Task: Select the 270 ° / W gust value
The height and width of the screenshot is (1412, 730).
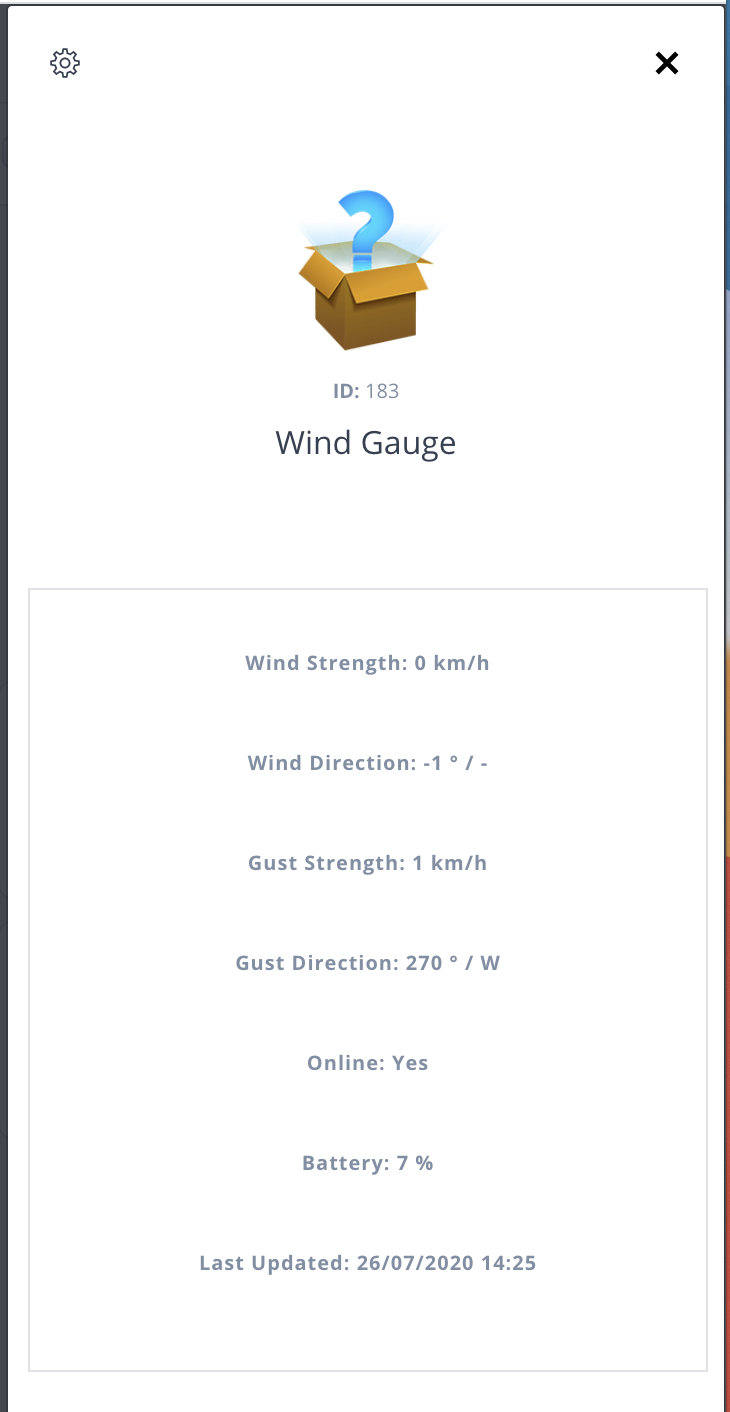Action: tap(453, 963)
